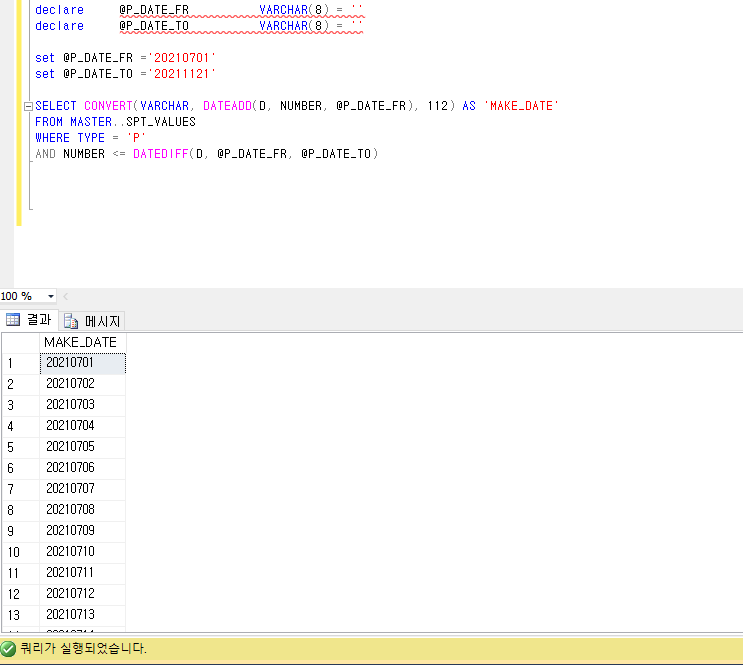Select row header number 13

click(x=20, y=614)
